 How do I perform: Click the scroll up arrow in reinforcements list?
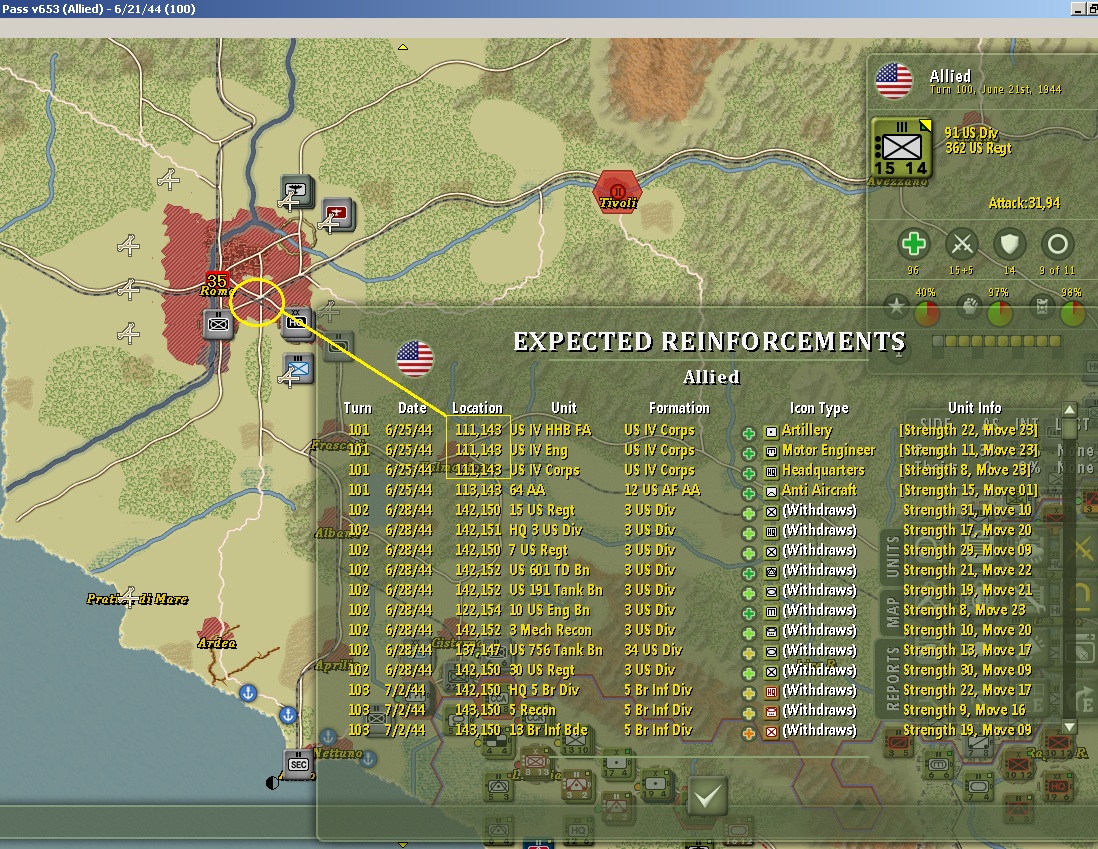click(1069, 410)
